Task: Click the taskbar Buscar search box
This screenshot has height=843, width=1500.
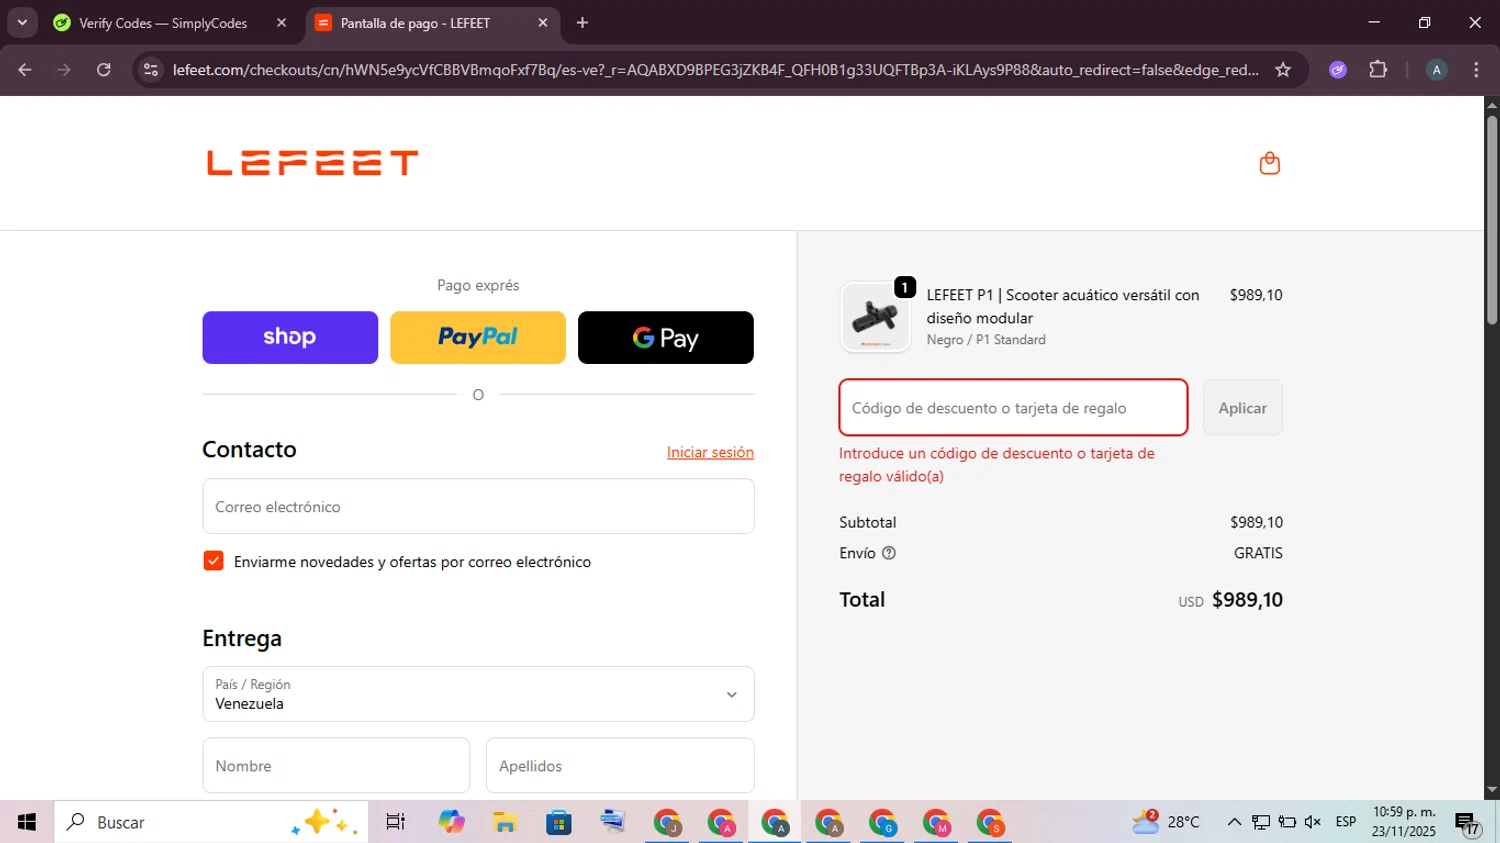Action: [211, 822]
